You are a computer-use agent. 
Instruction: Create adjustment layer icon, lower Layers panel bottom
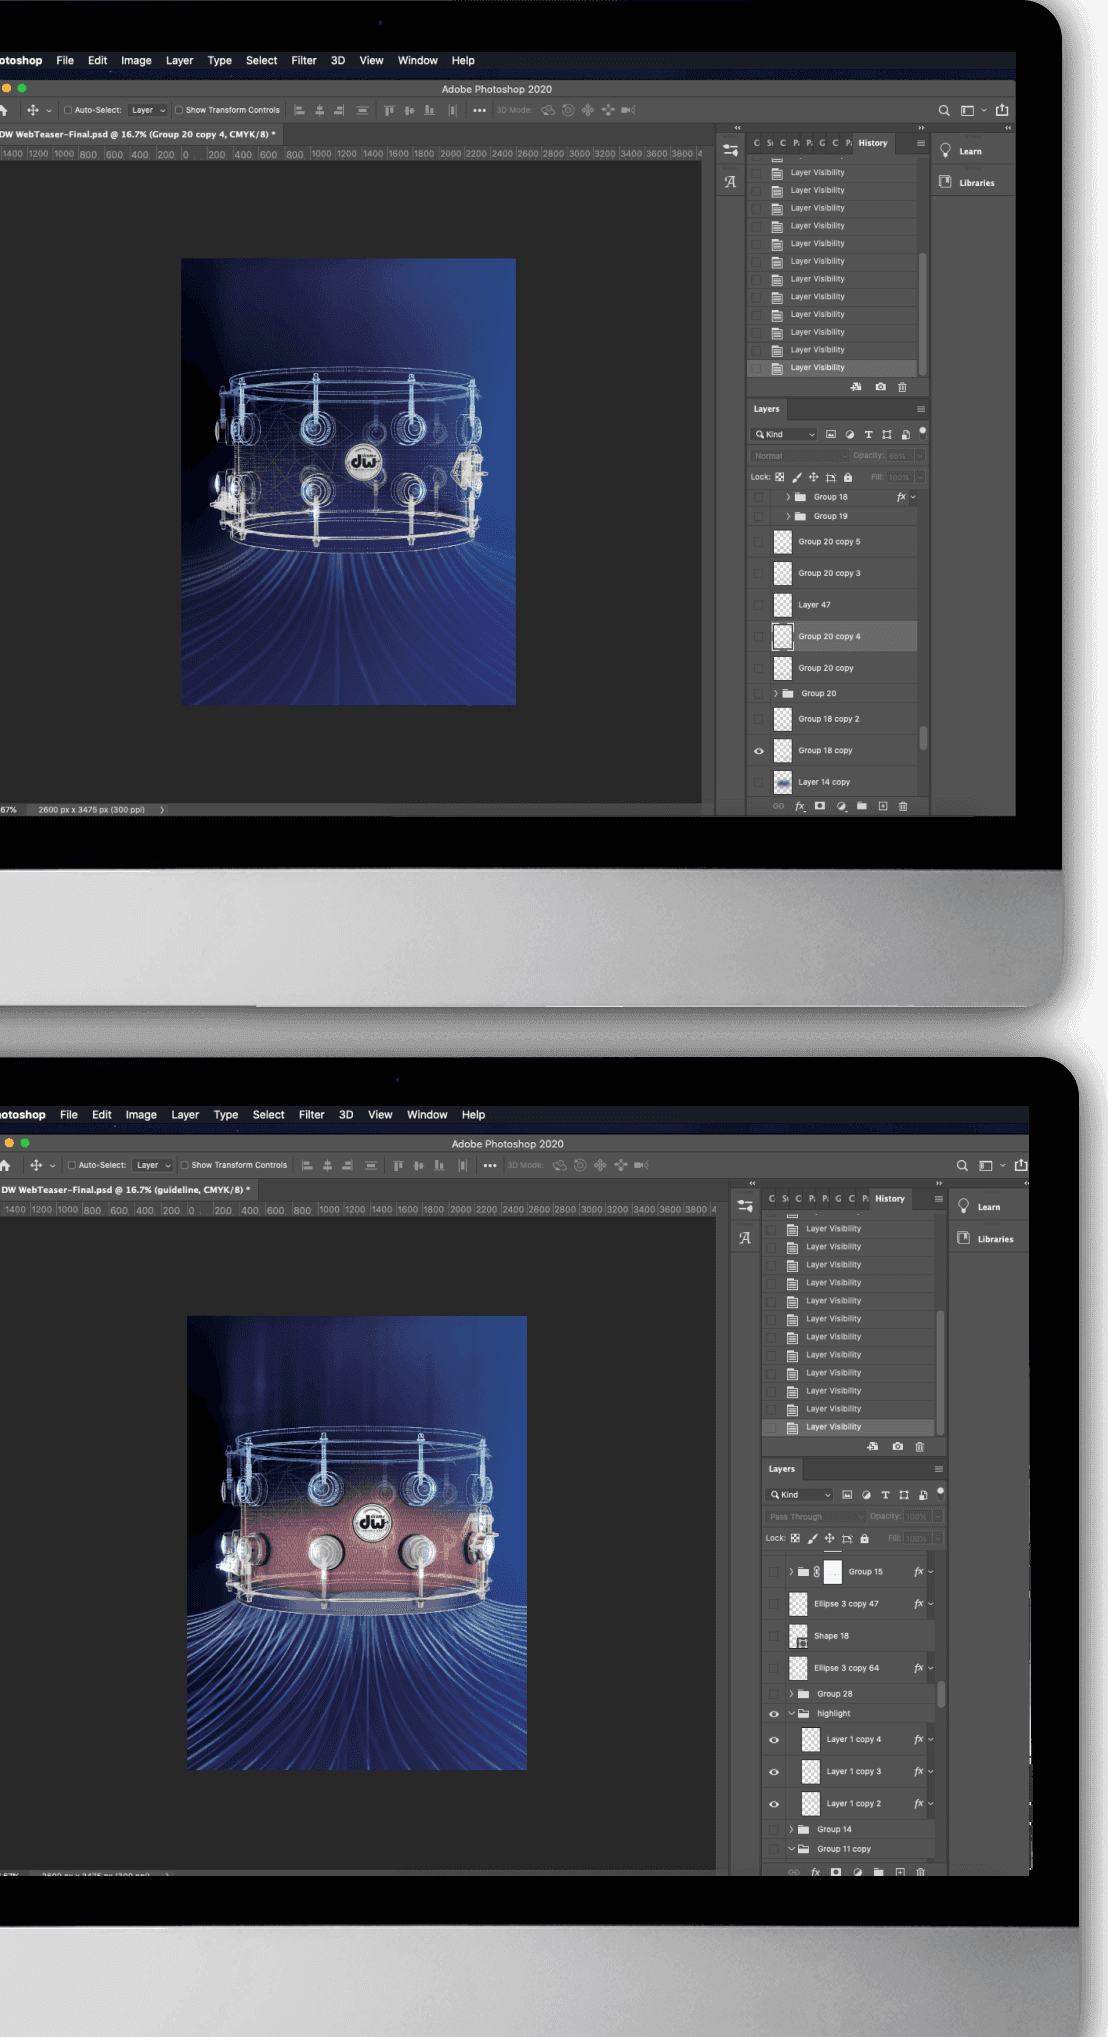(x=858, y=1872)
